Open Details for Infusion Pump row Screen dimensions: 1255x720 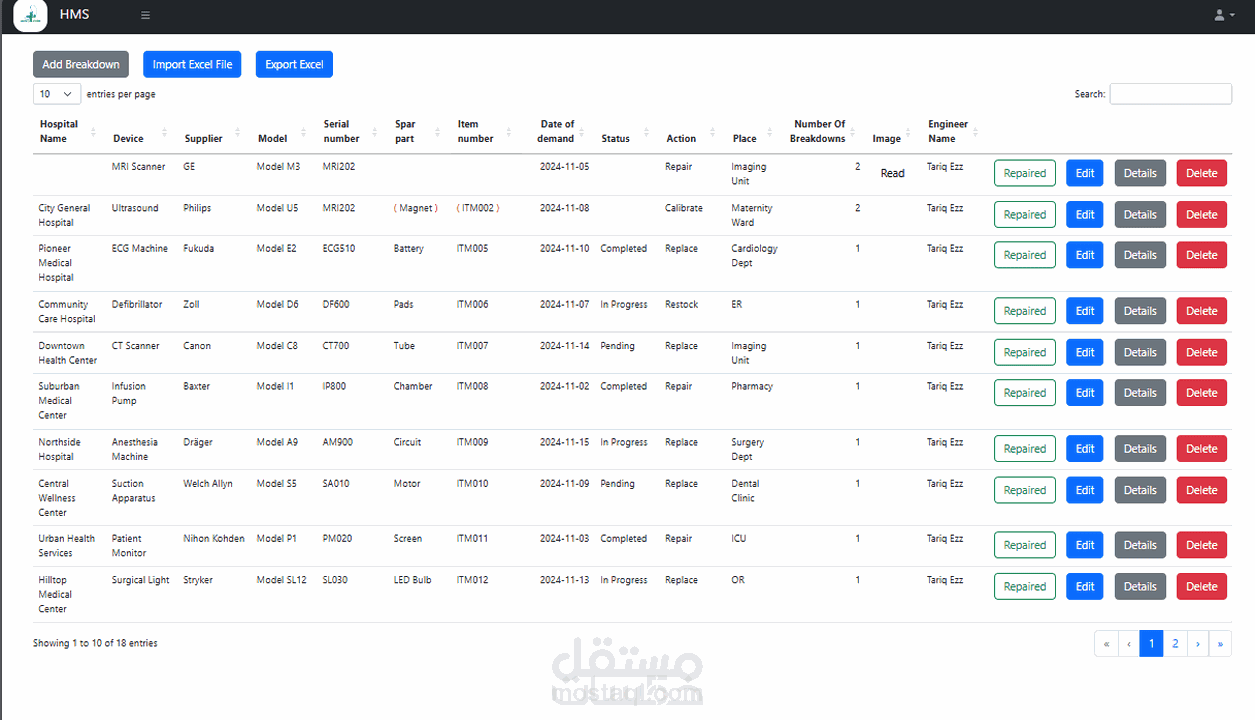tap(1140, 393)
